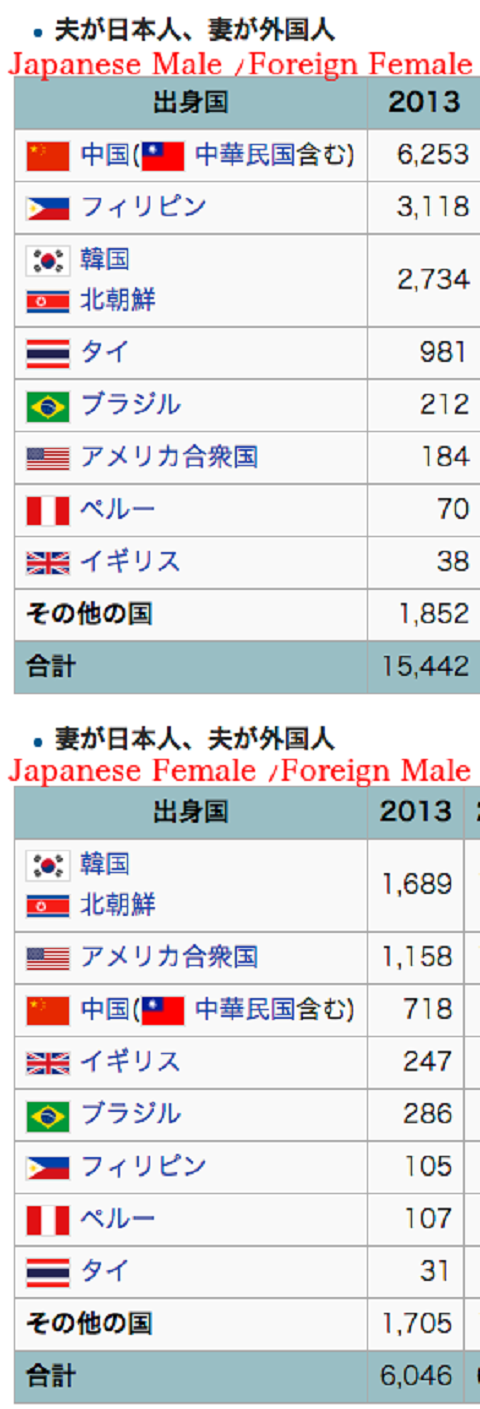Open the アメリカ合衆国 link in the 1,158 row
Image resolution: width=480 pixels, height=1409 pixels.
click(x=169, y=957)
